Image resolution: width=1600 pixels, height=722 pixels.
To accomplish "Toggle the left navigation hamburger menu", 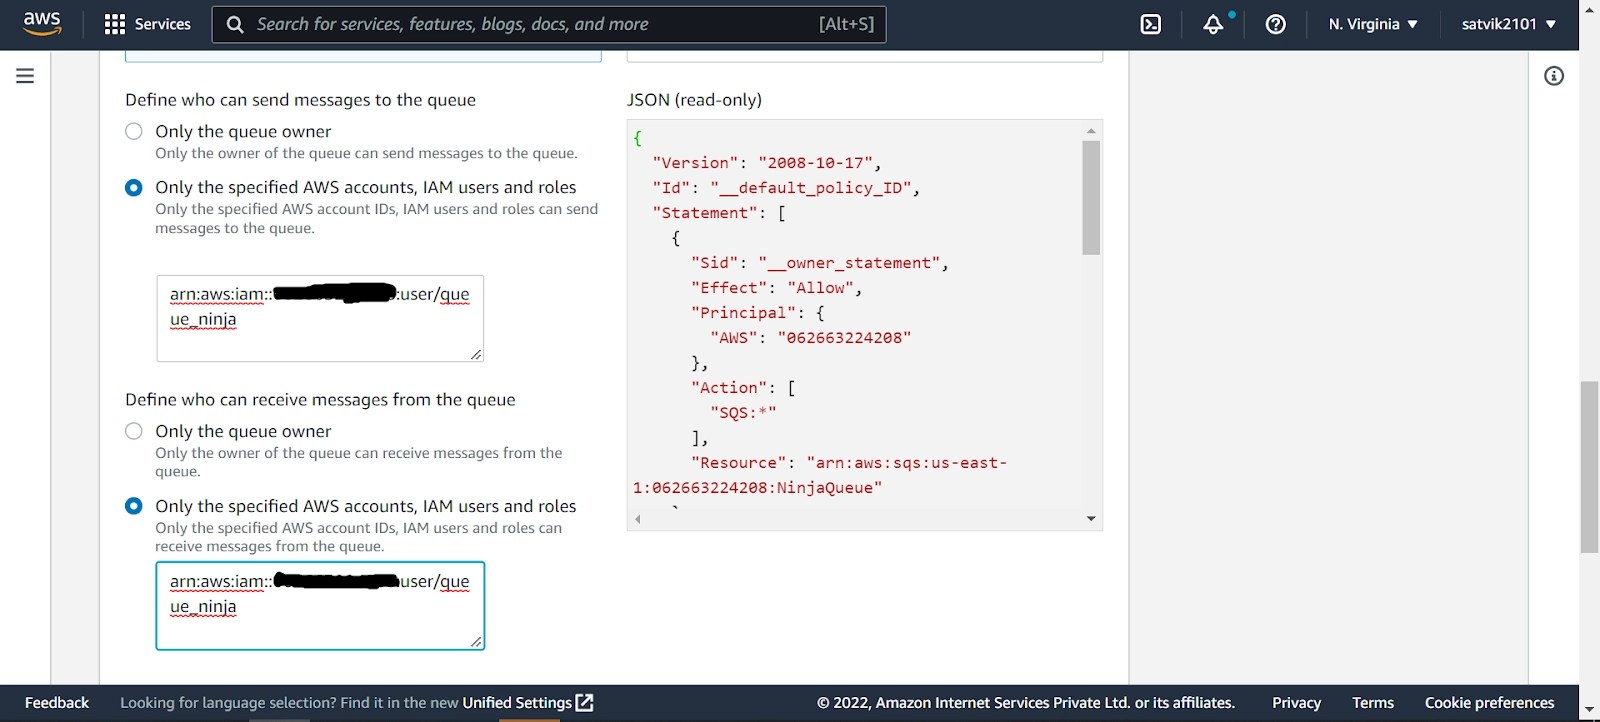I will (25, 76).
